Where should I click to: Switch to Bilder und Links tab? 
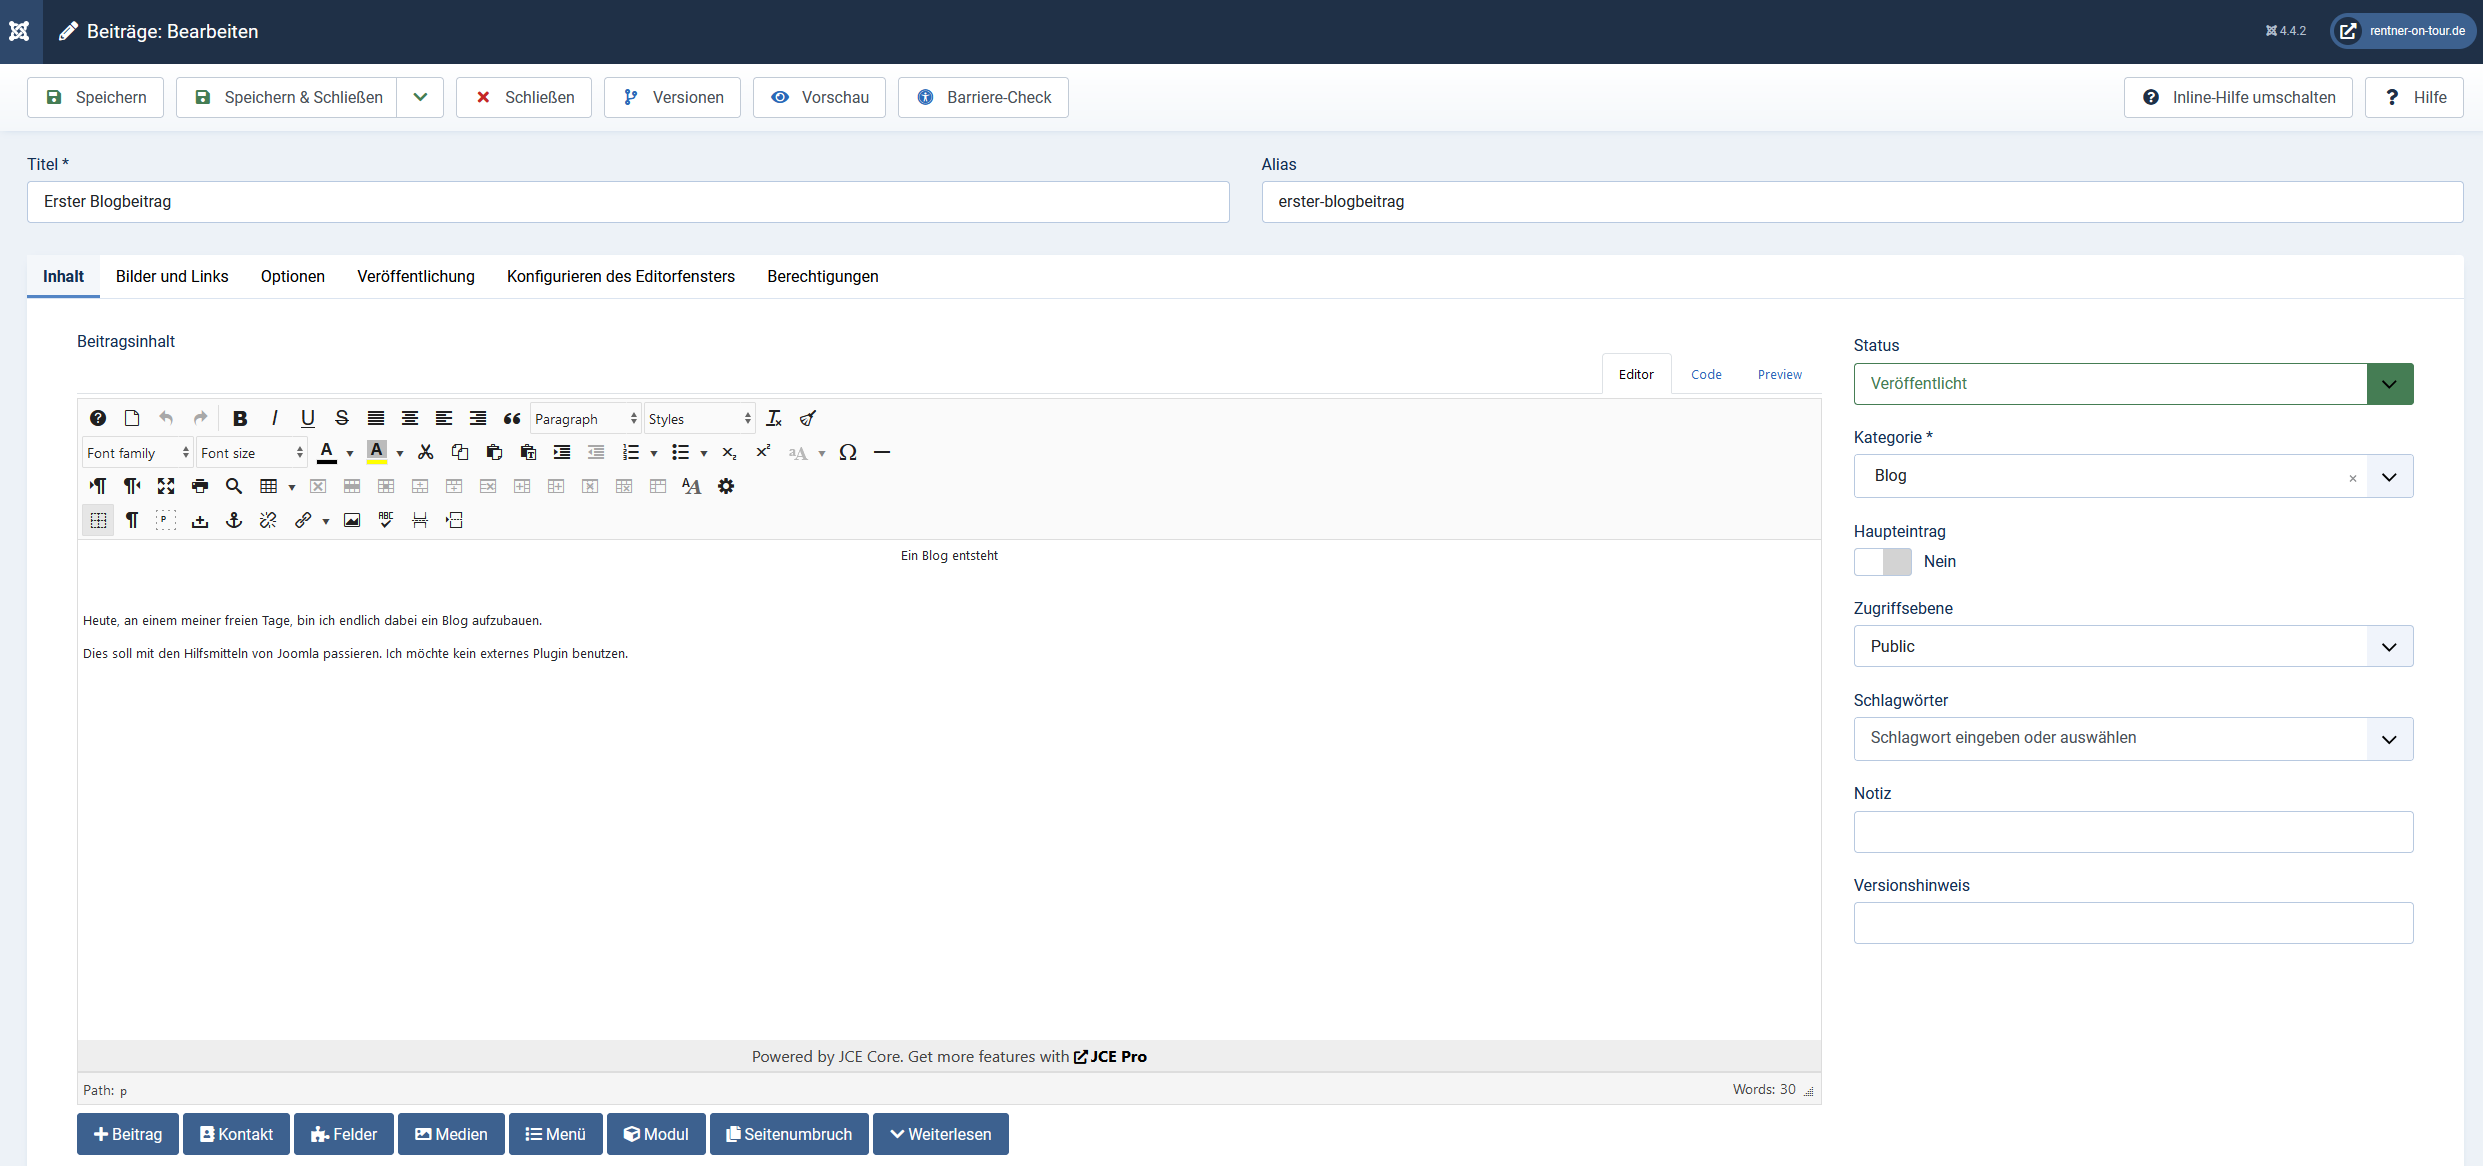(x=172, y=276)
